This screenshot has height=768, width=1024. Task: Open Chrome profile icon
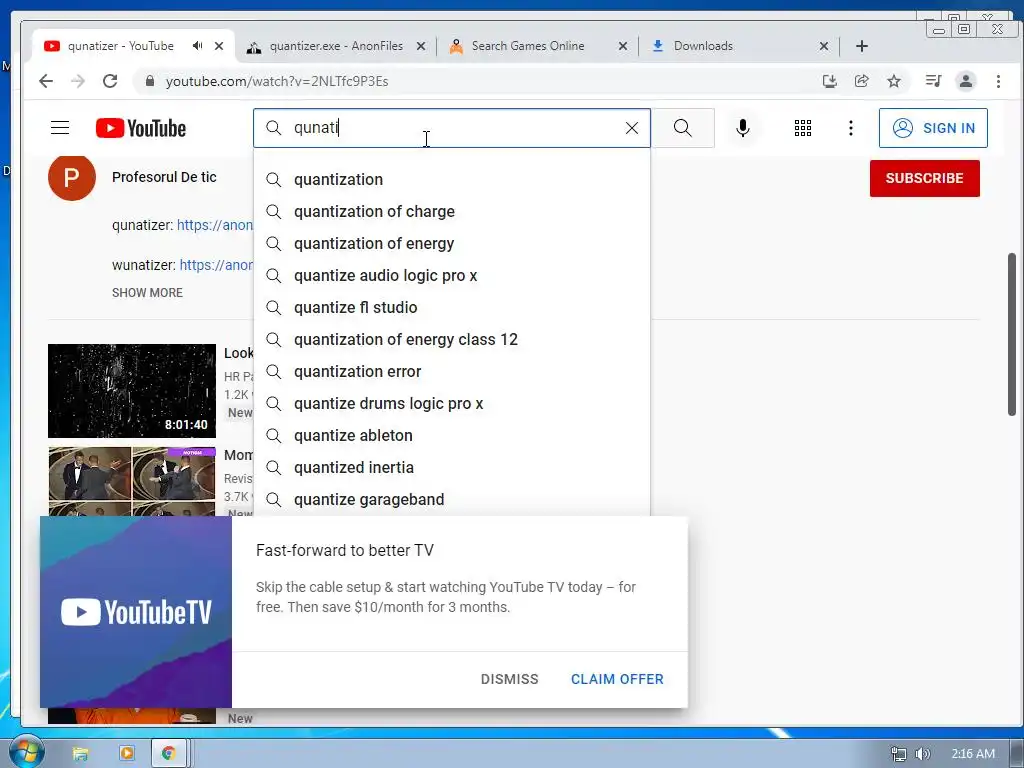tap(966, 81)
